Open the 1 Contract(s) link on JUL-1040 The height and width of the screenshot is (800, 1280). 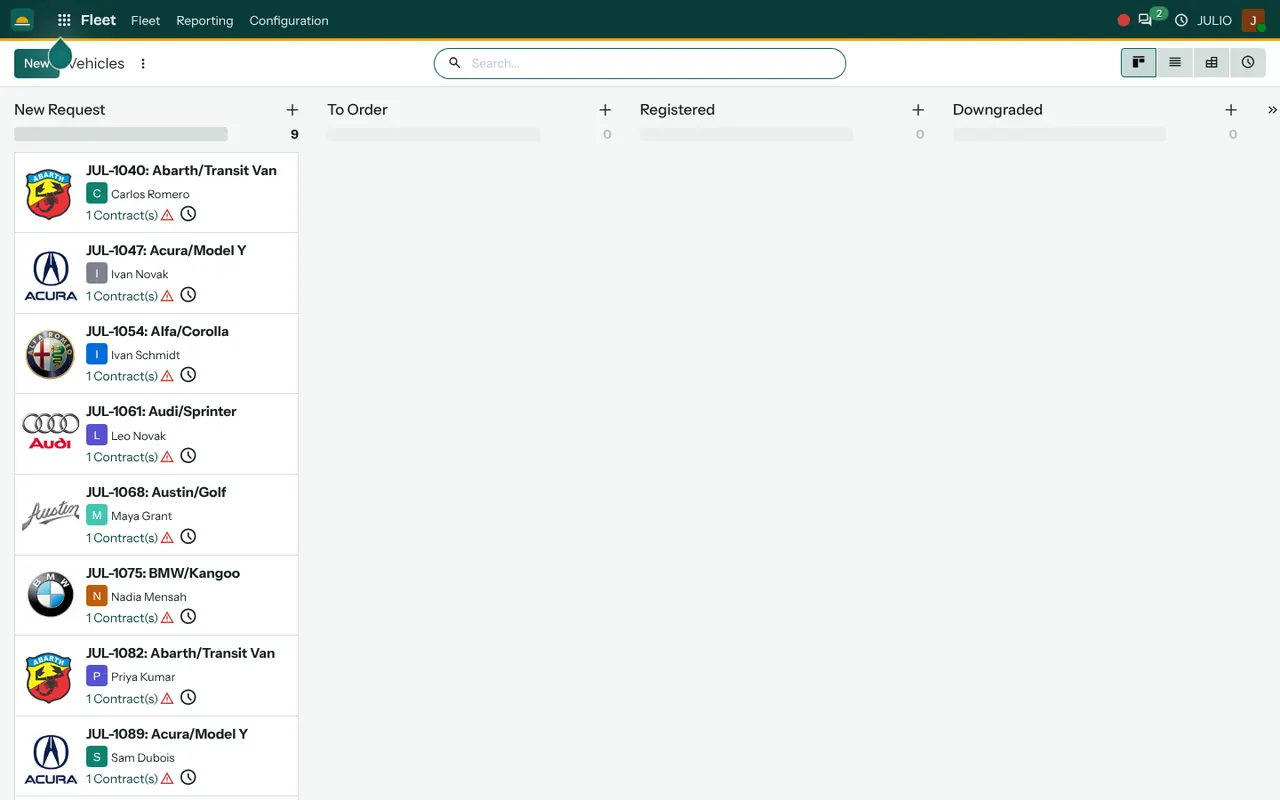click(122, 215)
